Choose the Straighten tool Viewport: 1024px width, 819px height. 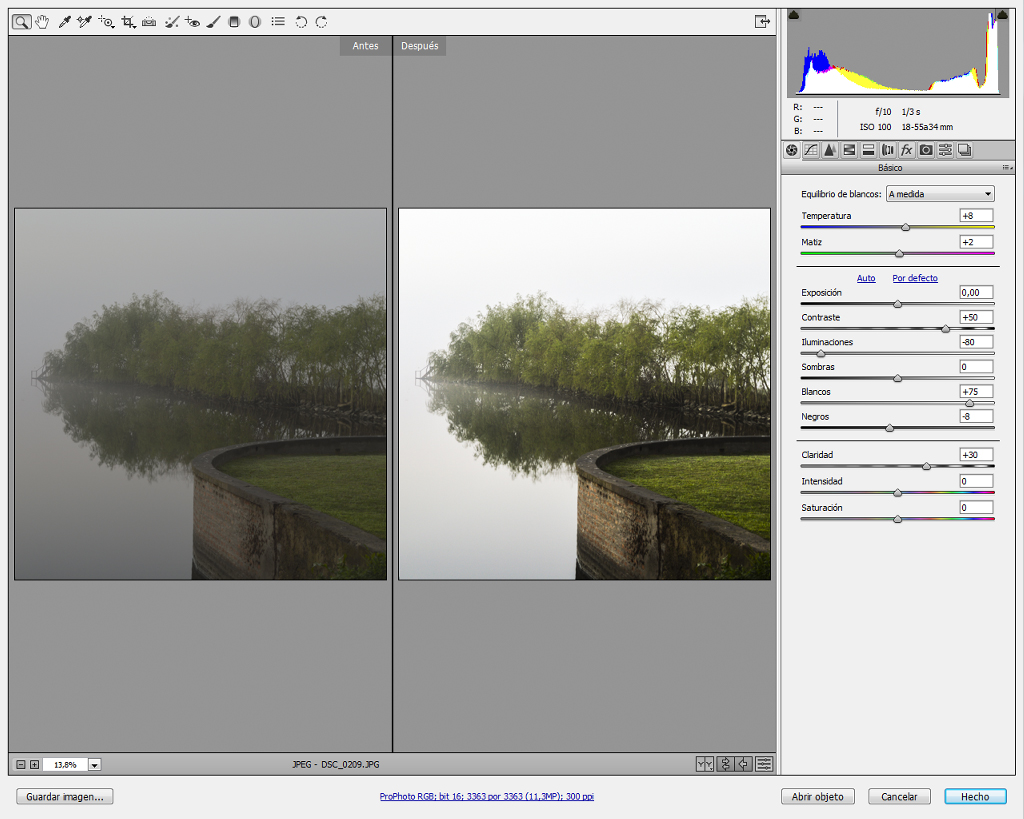(x=149, y=22)
